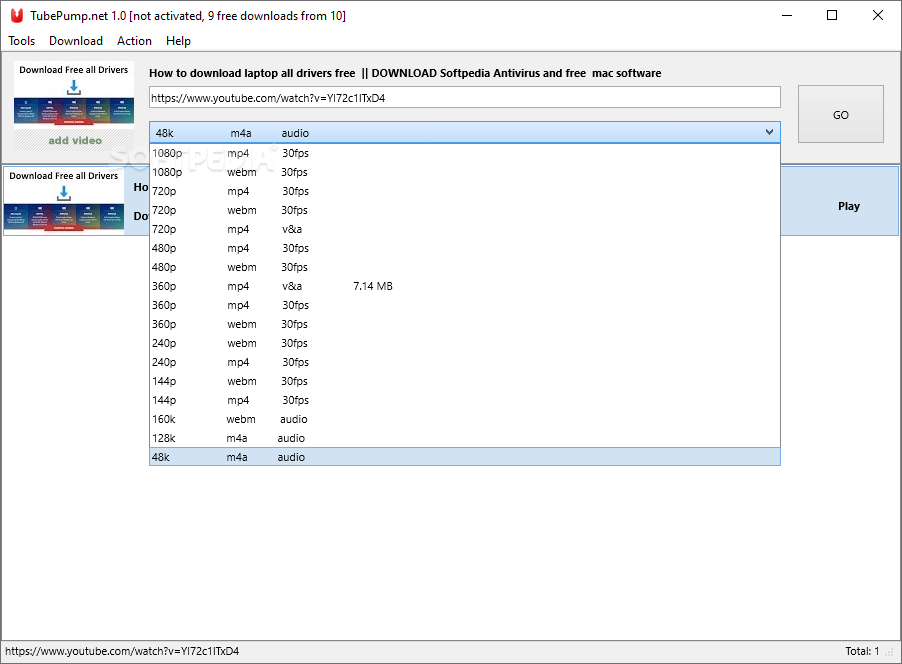Screen dimensions: 902x664
Task: Click the Play button in the video row
Action: point(849,206)
